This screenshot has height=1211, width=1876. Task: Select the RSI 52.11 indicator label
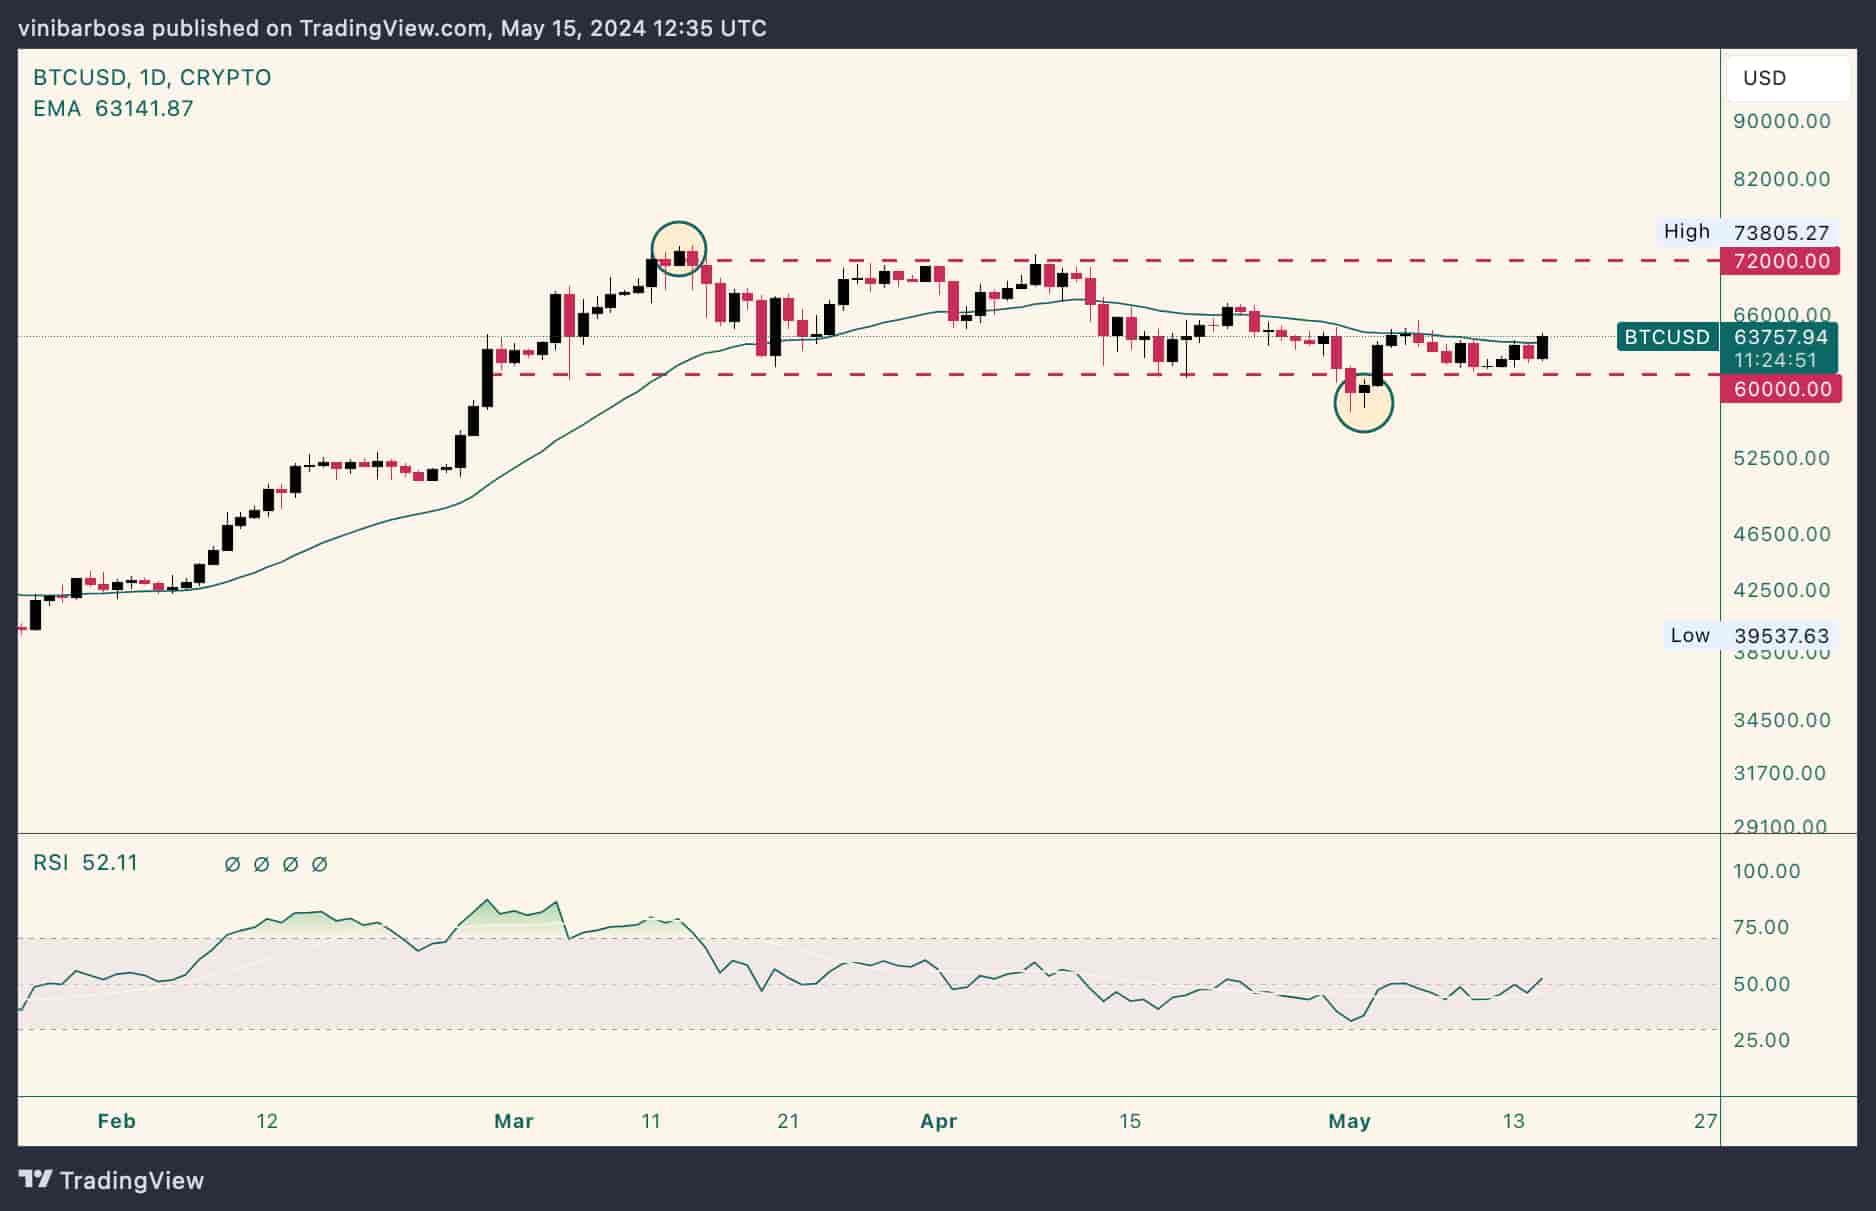(x=86, y=863)
